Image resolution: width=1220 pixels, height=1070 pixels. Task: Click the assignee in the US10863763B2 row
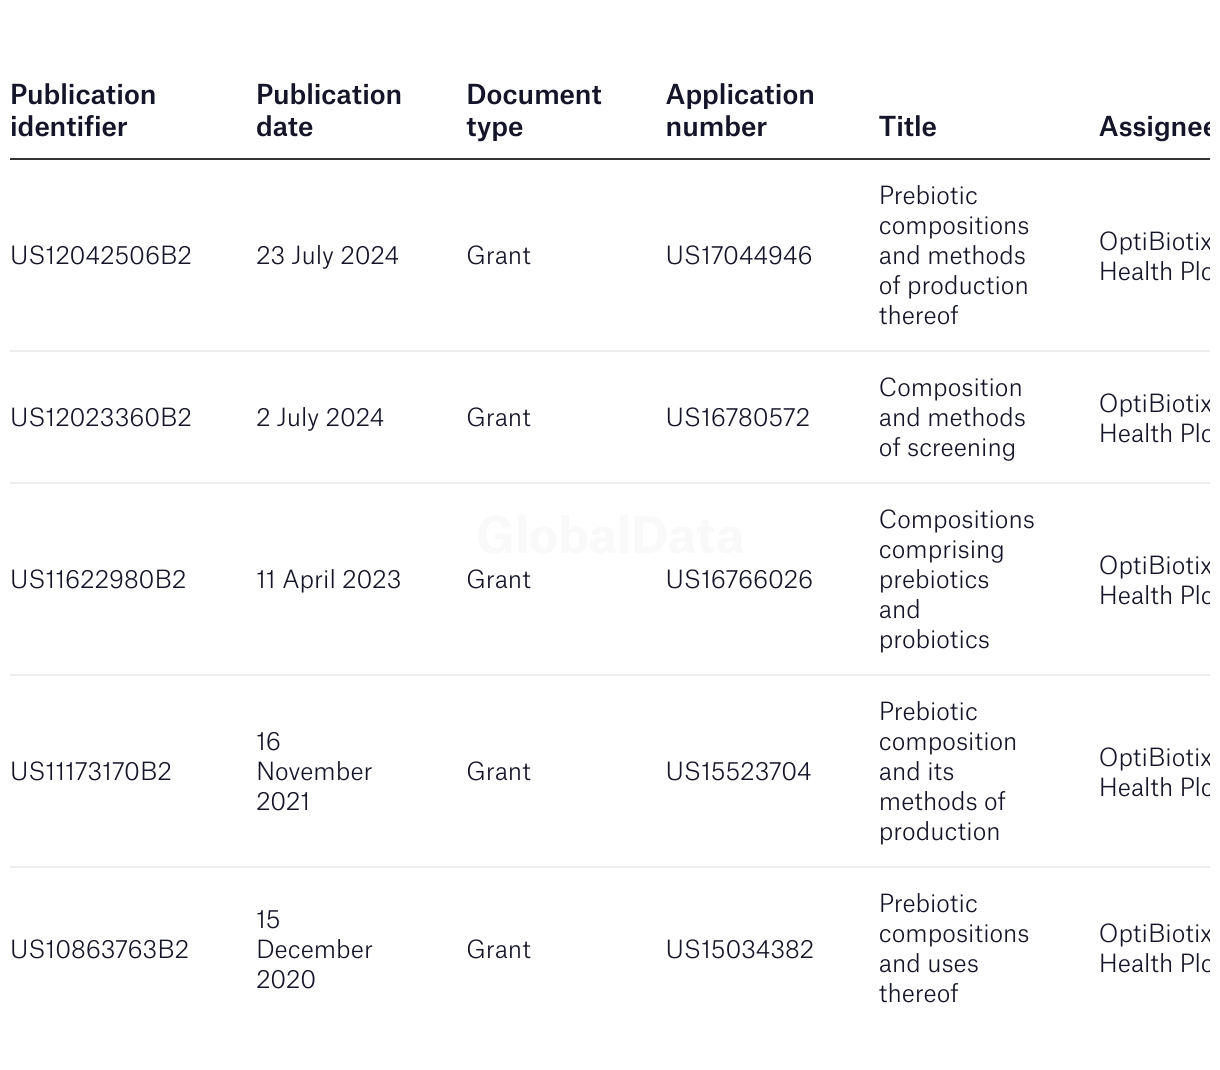[x=1154, y=949]
